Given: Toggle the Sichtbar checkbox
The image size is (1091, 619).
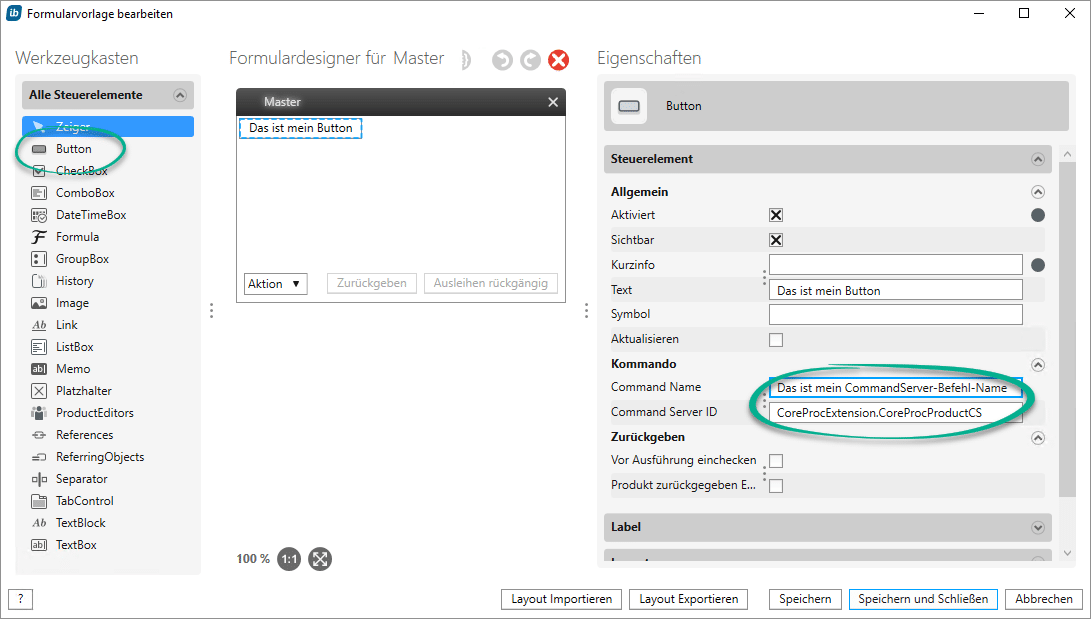Looking at the screenshot, I should click(x=776, y=240).
